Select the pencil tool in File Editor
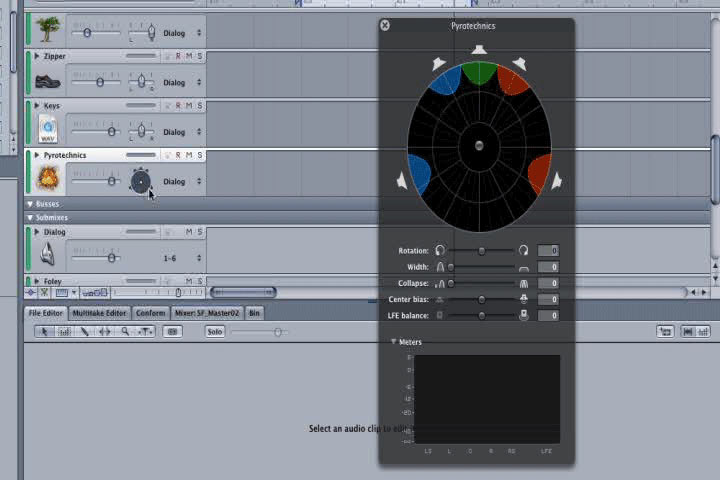 84,332
